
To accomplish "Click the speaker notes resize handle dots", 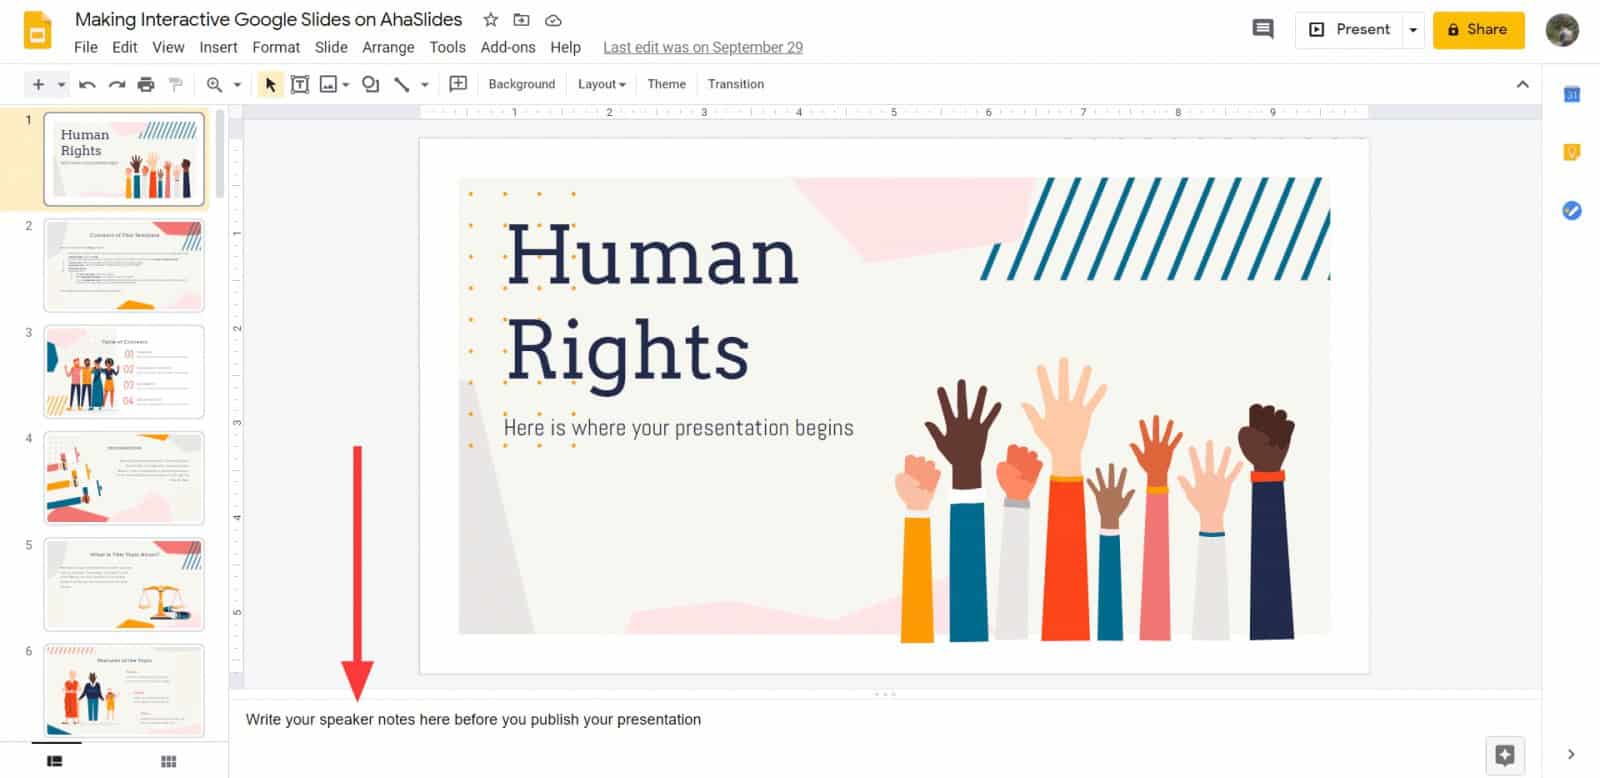I will pyautogui.click(x=885, y=694).
